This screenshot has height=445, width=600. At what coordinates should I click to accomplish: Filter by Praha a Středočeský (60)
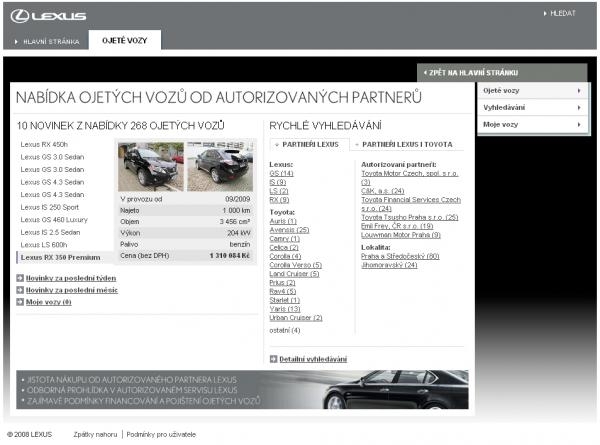400,256
